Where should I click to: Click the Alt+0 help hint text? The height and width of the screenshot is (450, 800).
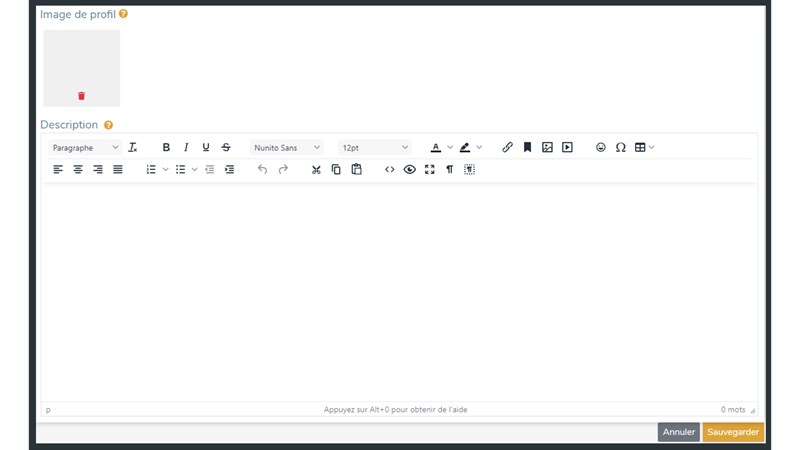pos(395,410)
